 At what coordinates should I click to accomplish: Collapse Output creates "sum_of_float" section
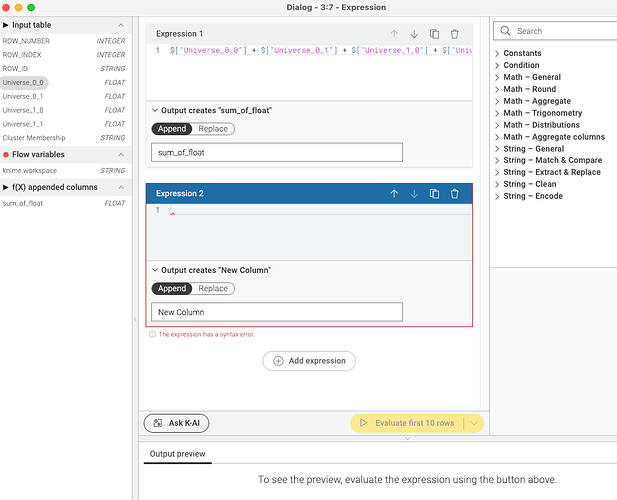pos(155,111)
